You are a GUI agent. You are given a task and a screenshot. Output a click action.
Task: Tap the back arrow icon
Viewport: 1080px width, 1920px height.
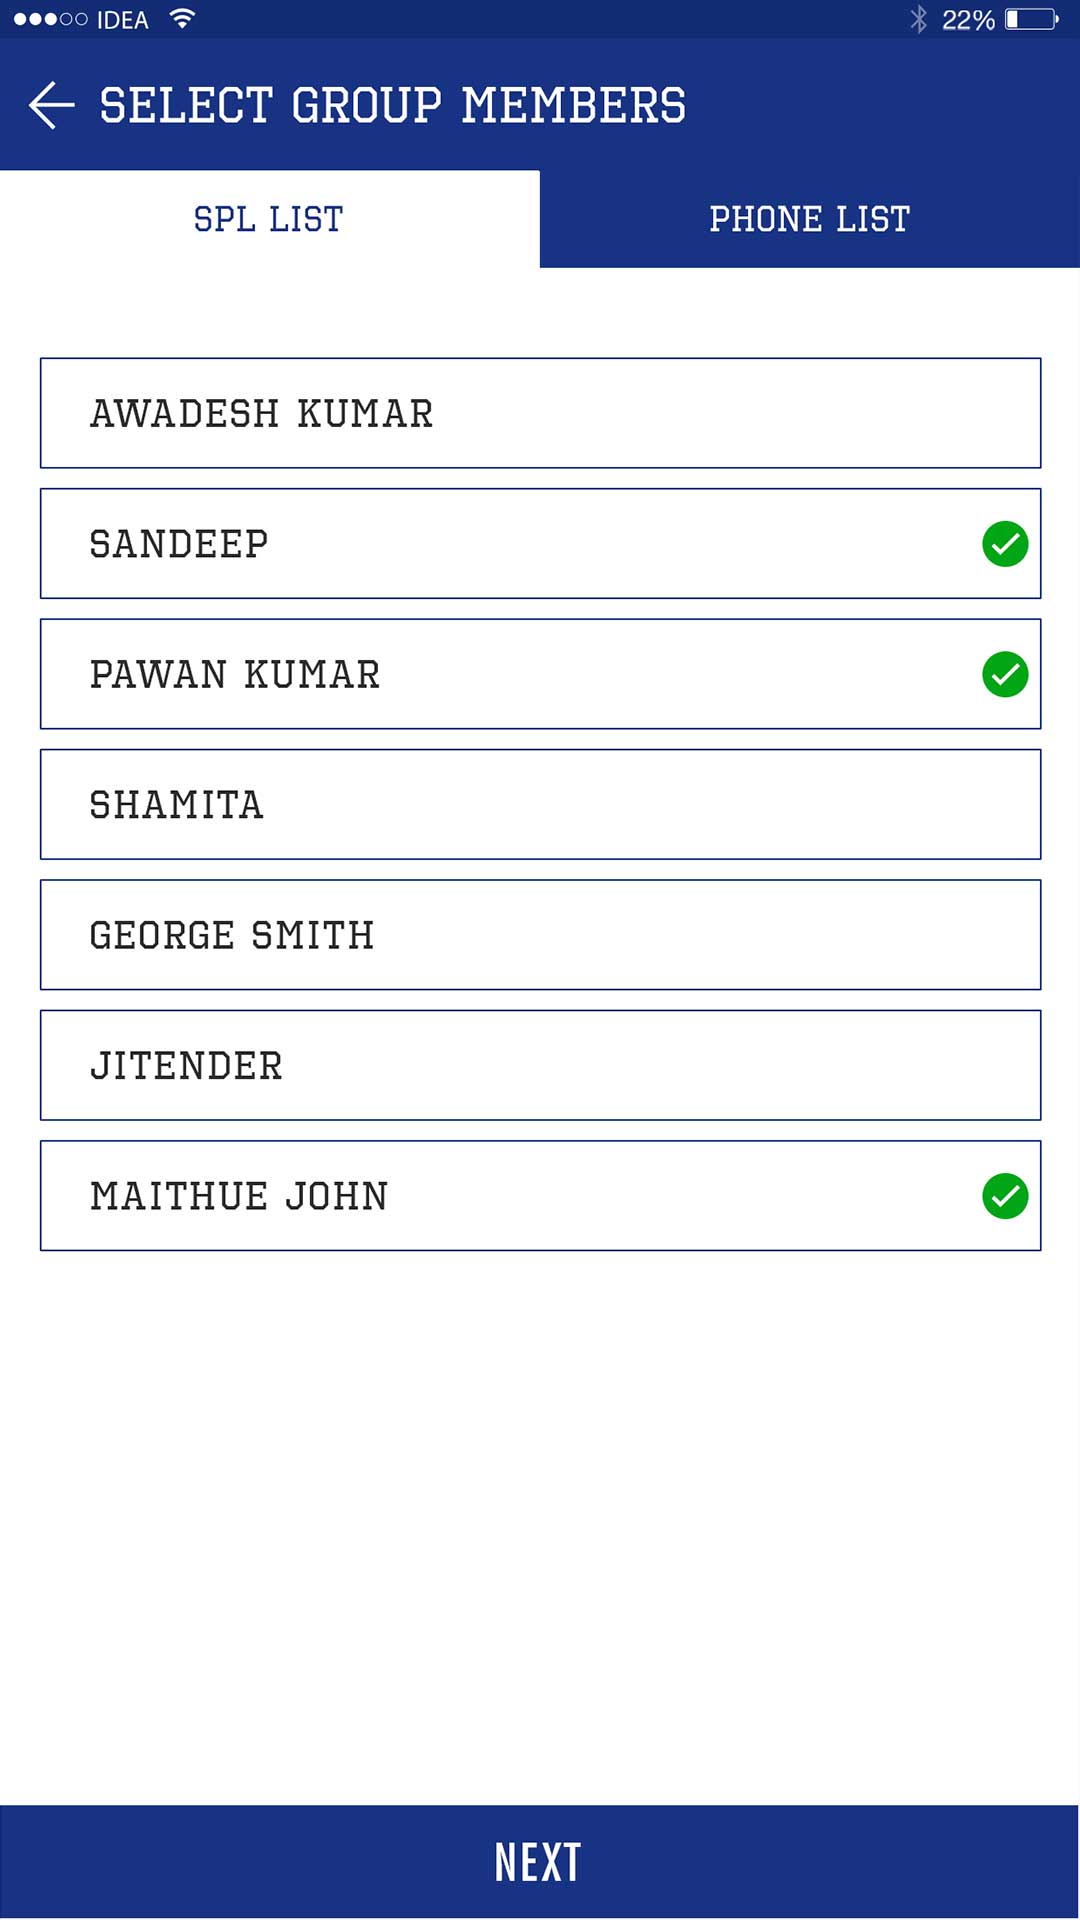(x=52, y=105)
